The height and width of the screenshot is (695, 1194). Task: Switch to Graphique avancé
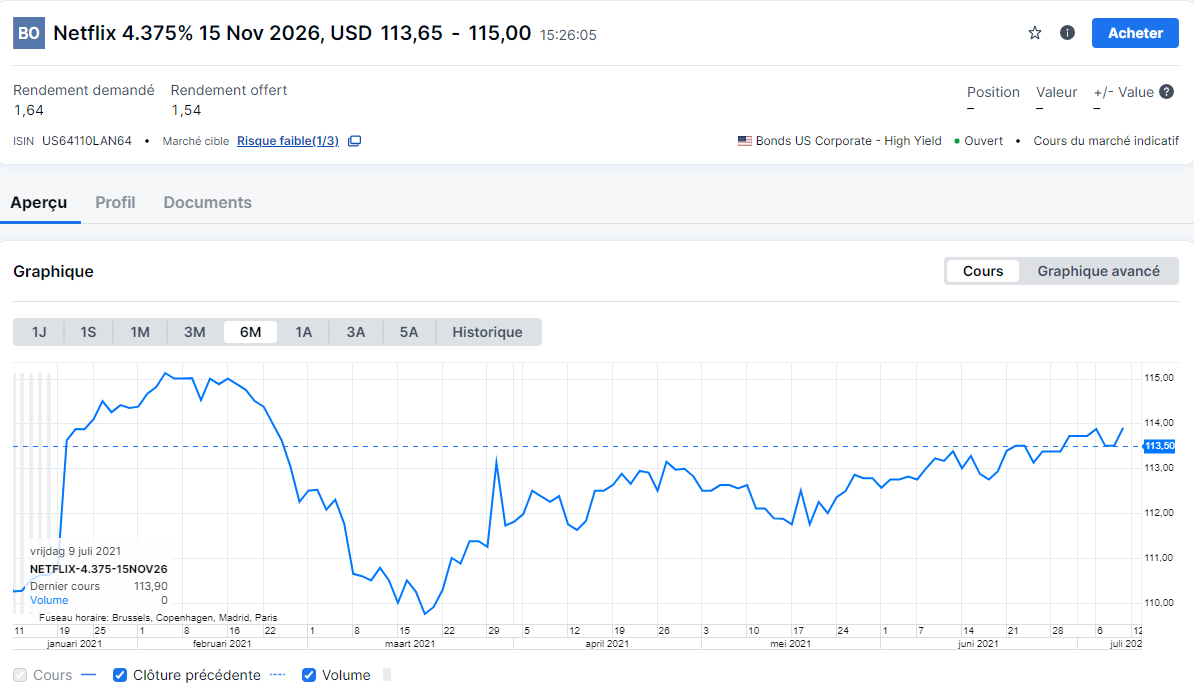point(1098,271)
